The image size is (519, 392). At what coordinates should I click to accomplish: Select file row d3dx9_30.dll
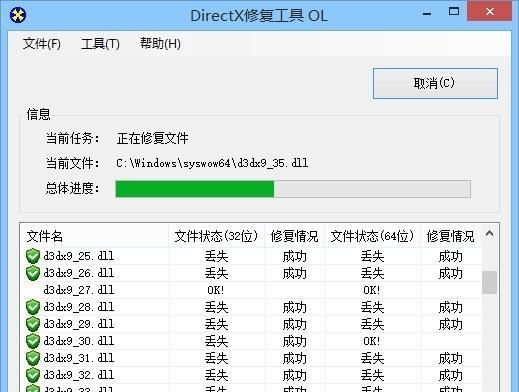point(251,341)
